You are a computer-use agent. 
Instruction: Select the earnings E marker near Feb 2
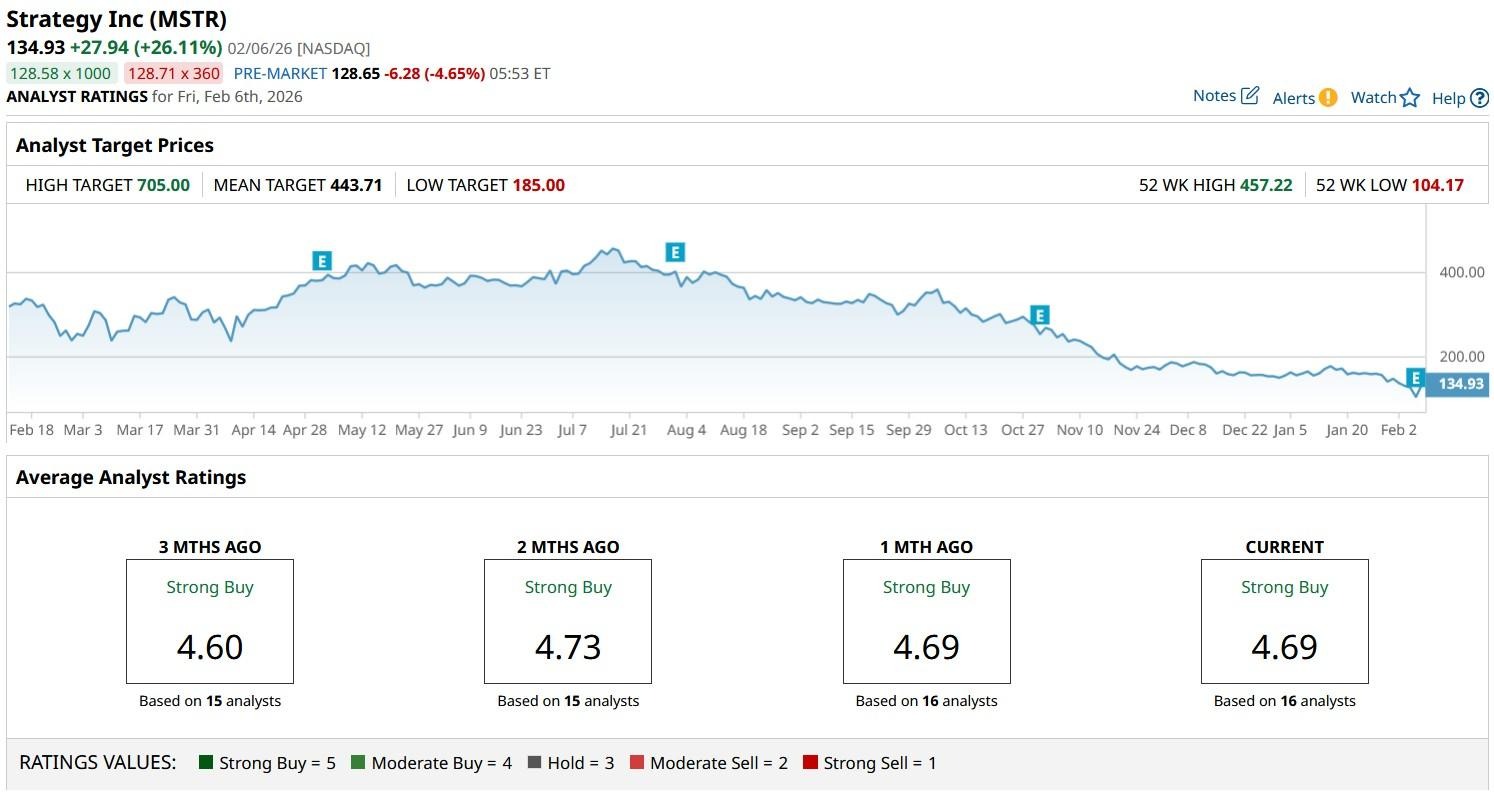[1415, 378]
